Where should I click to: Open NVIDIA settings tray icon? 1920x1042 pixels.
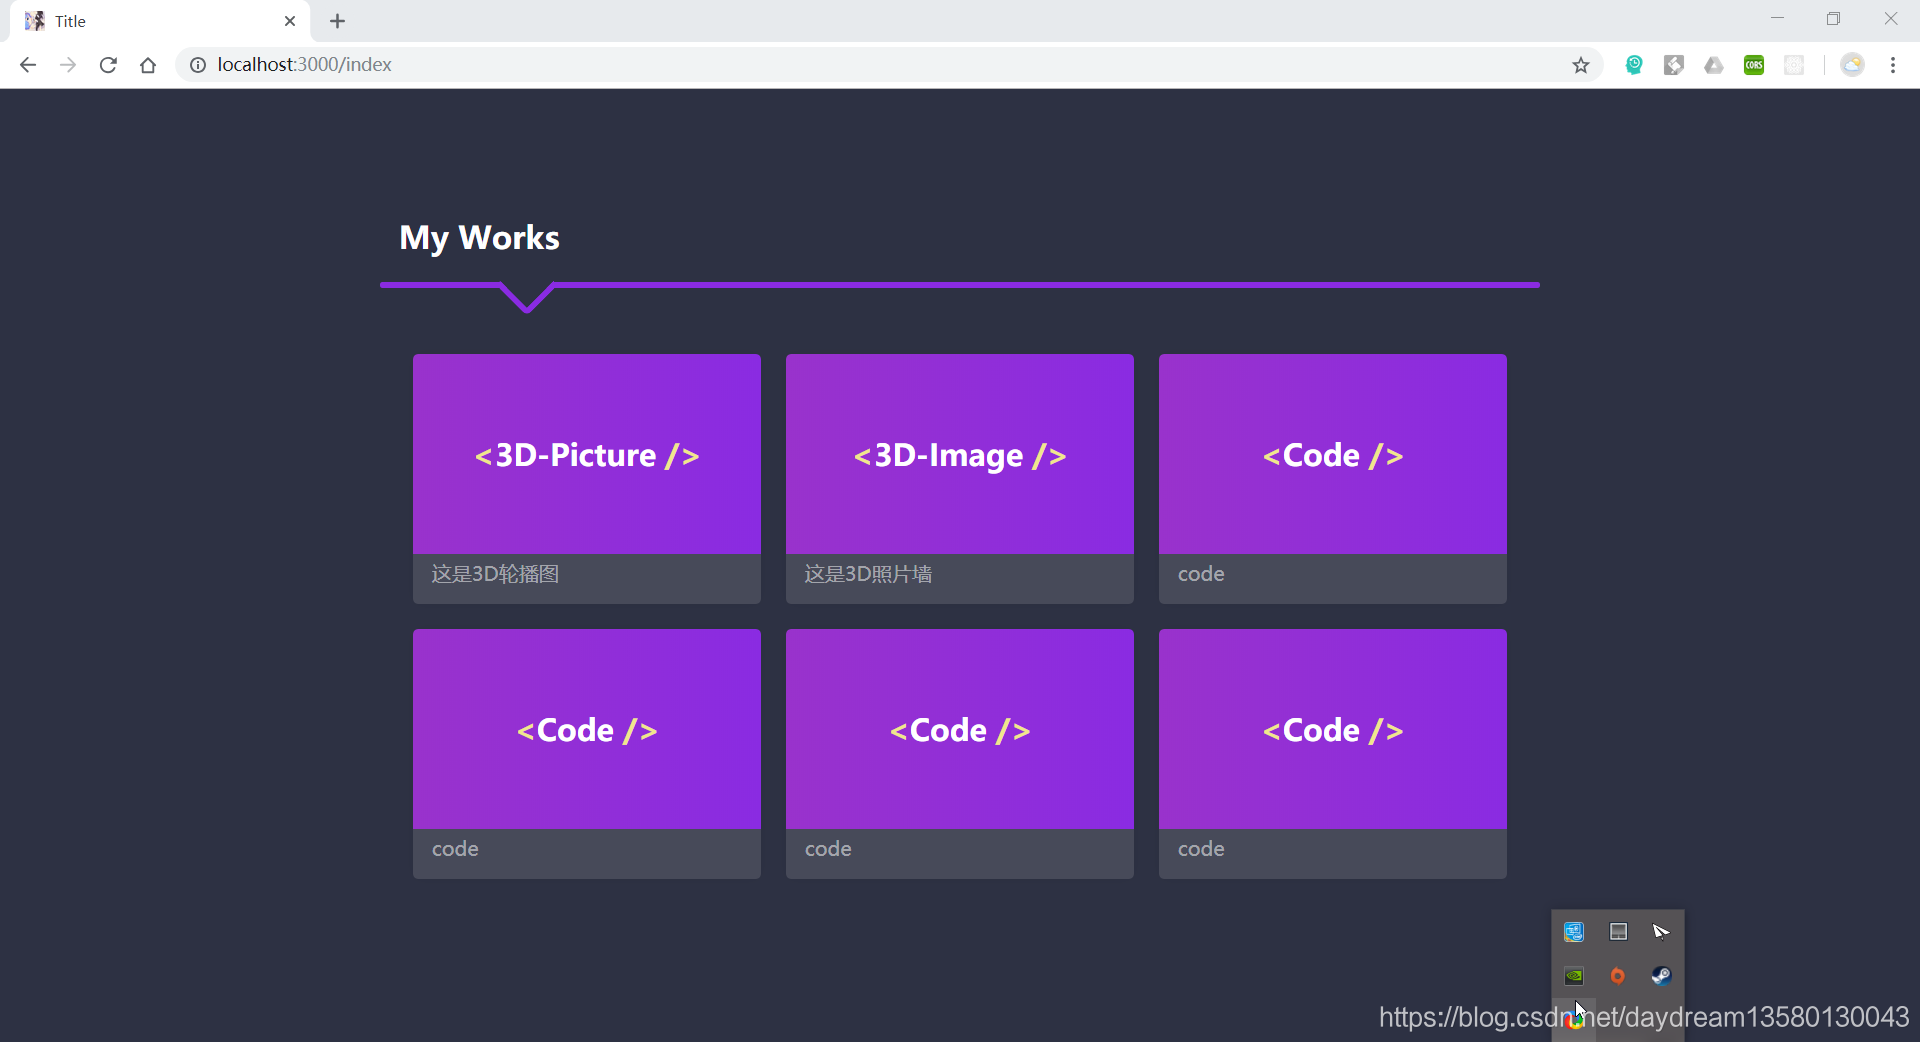pyautogui.click(x=1574, y=976)
